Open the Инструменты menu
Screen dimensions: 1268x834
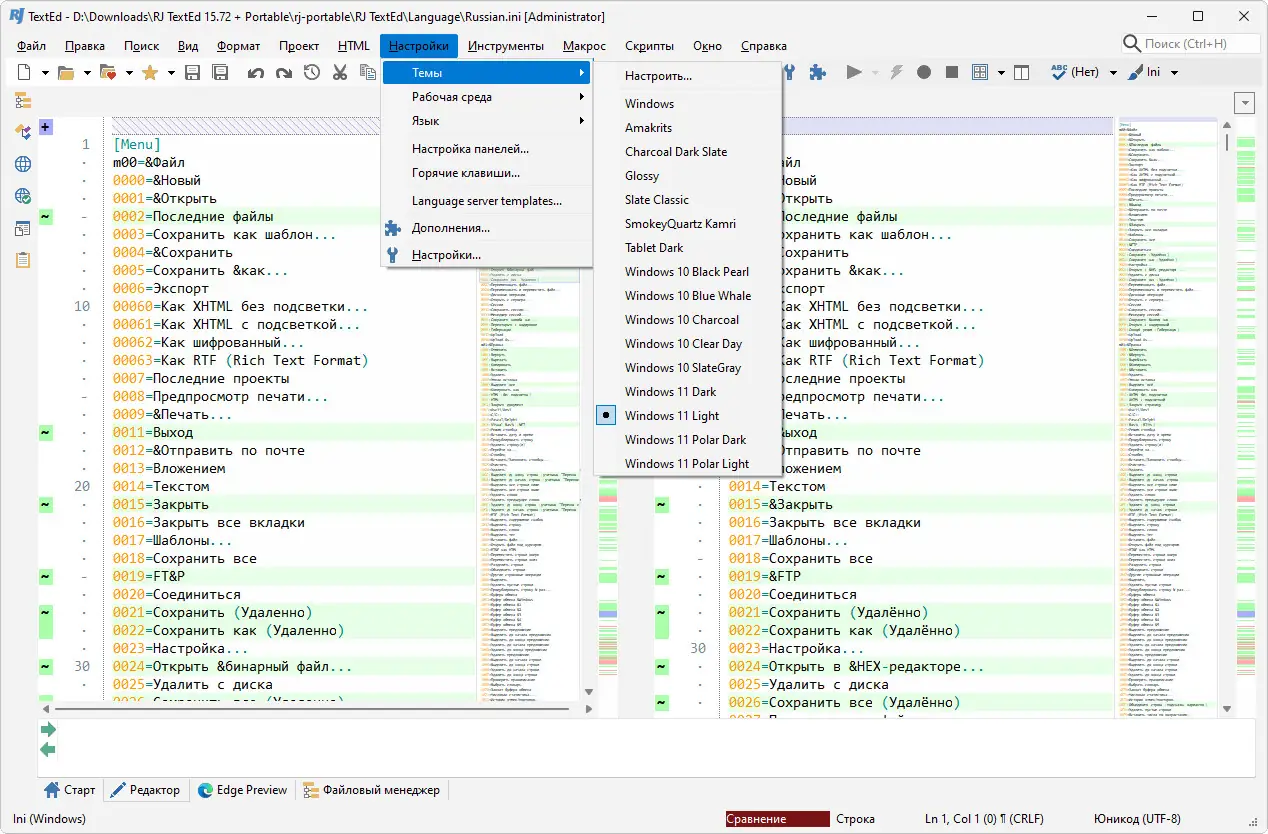(505, 46)
